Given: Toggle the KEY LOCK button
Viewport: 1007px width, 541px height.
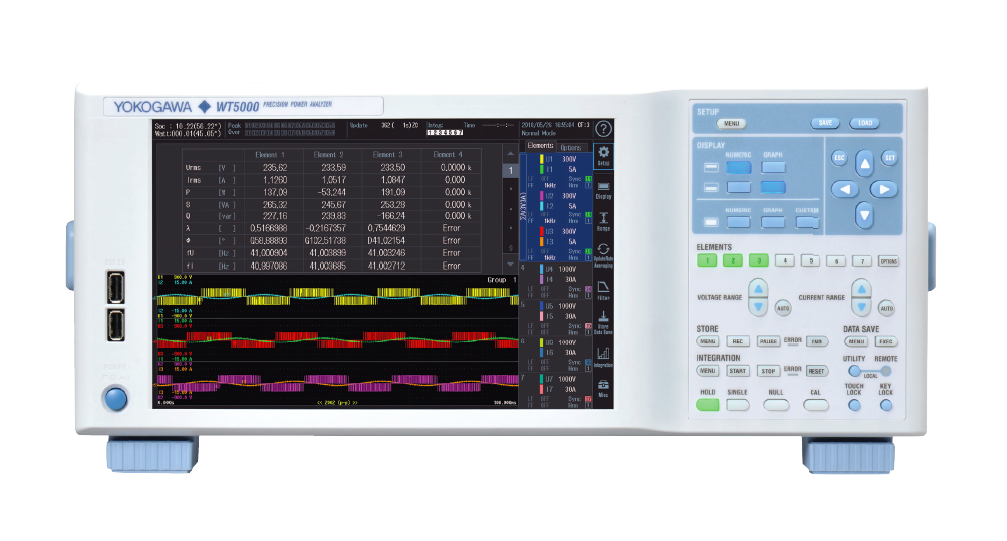Looking at the screenshot, I should point(885,405).
